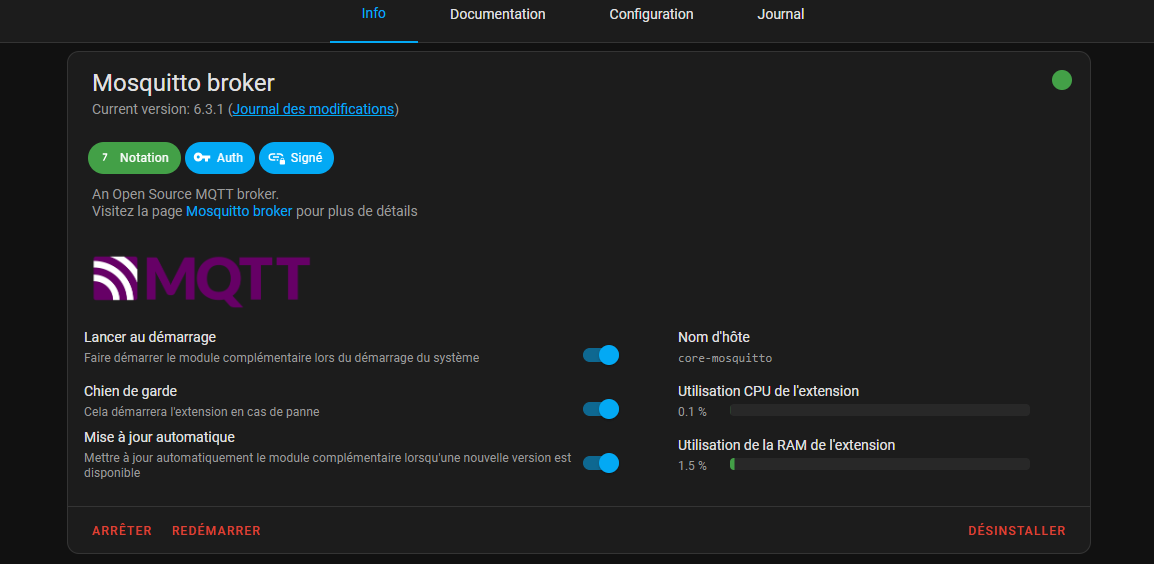
Task: Go to the Journal tab
Action: (x=780, y=14)
